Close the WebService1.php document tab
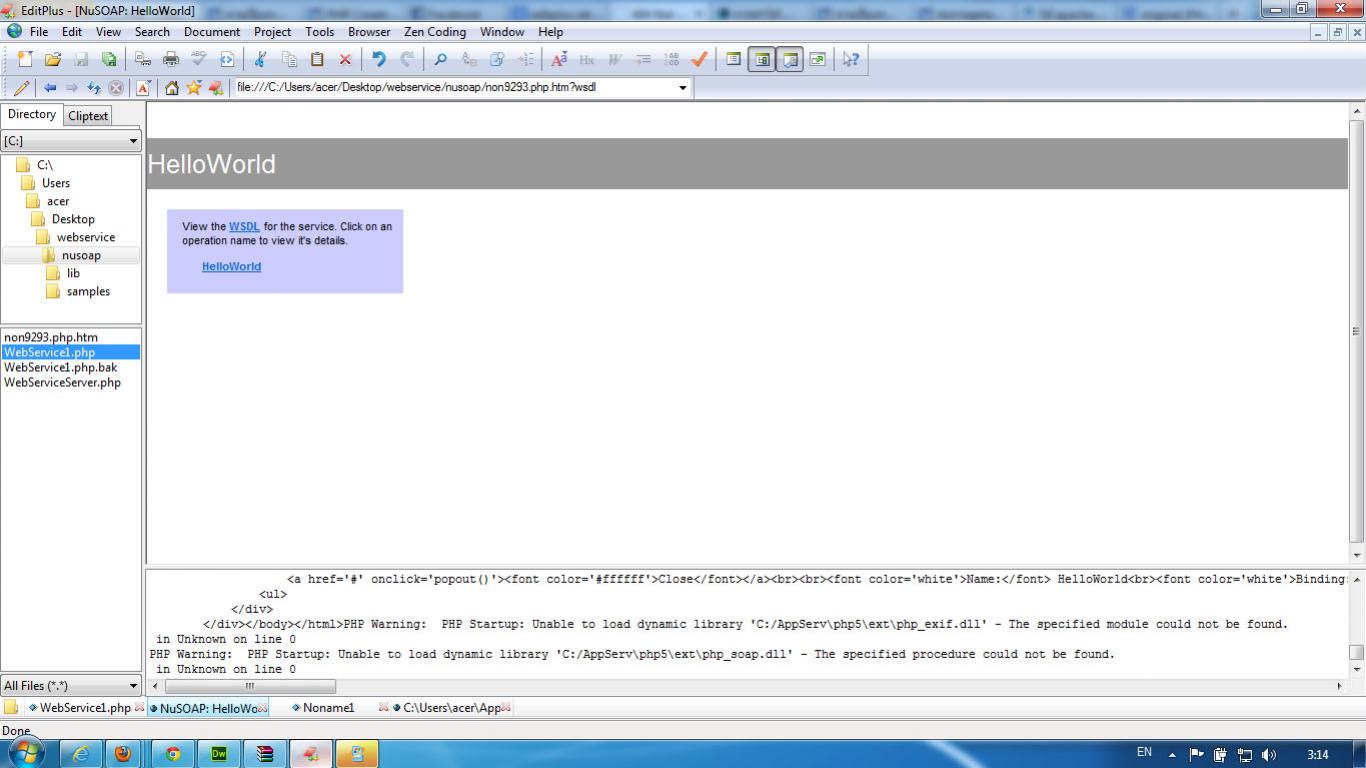Viewport: 1366px width, 768px height. pyautogui.click(x=140, y=708)
